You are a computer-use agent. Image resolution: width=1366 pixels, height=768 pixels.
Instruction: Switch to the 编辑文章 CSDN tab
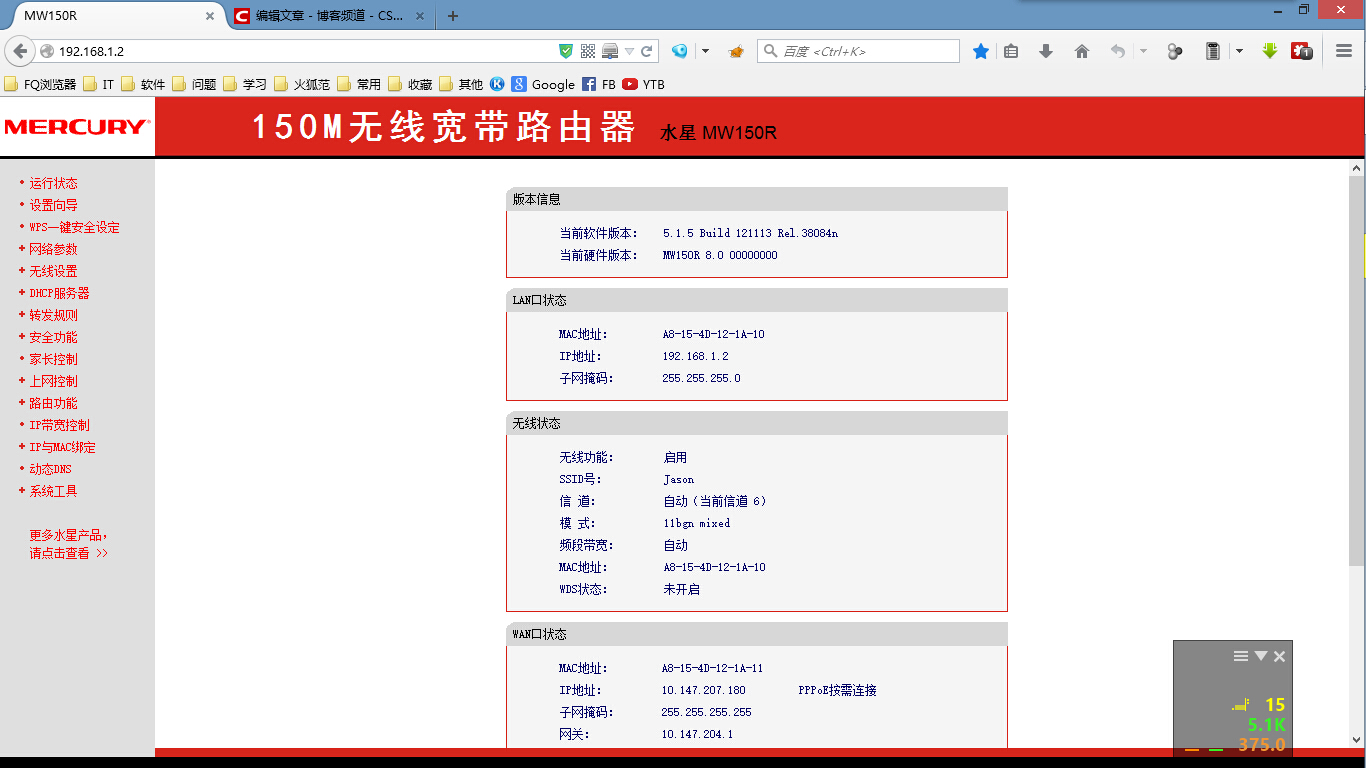[x=330, y=16]
